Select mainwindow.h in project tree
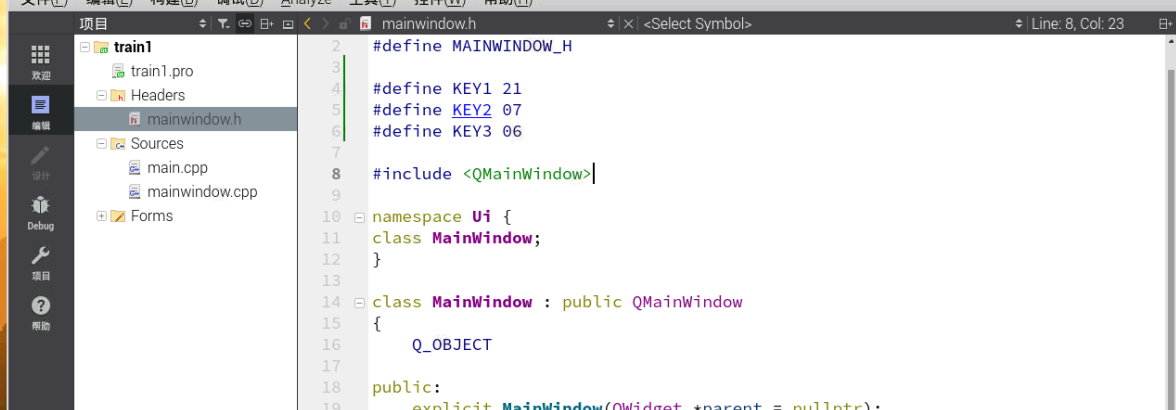 (194, 119)
